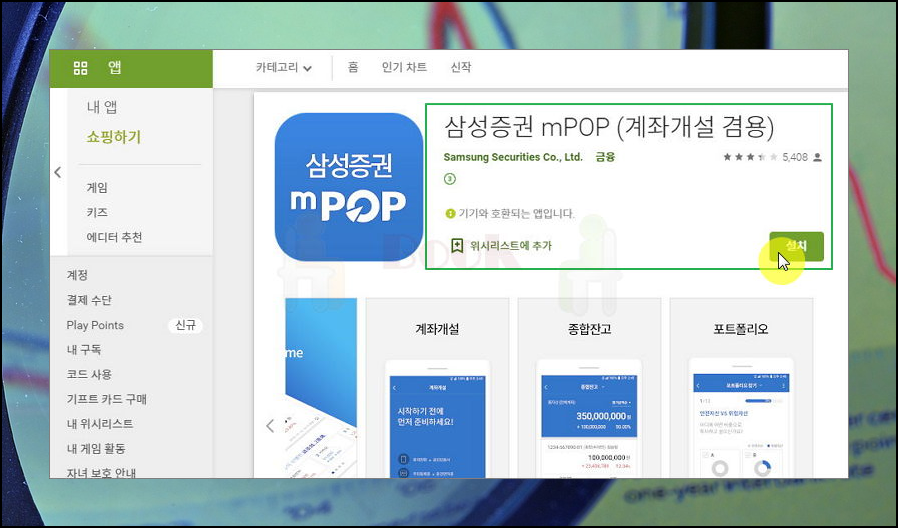Open 에디터 추천 section

click(114, 237)
